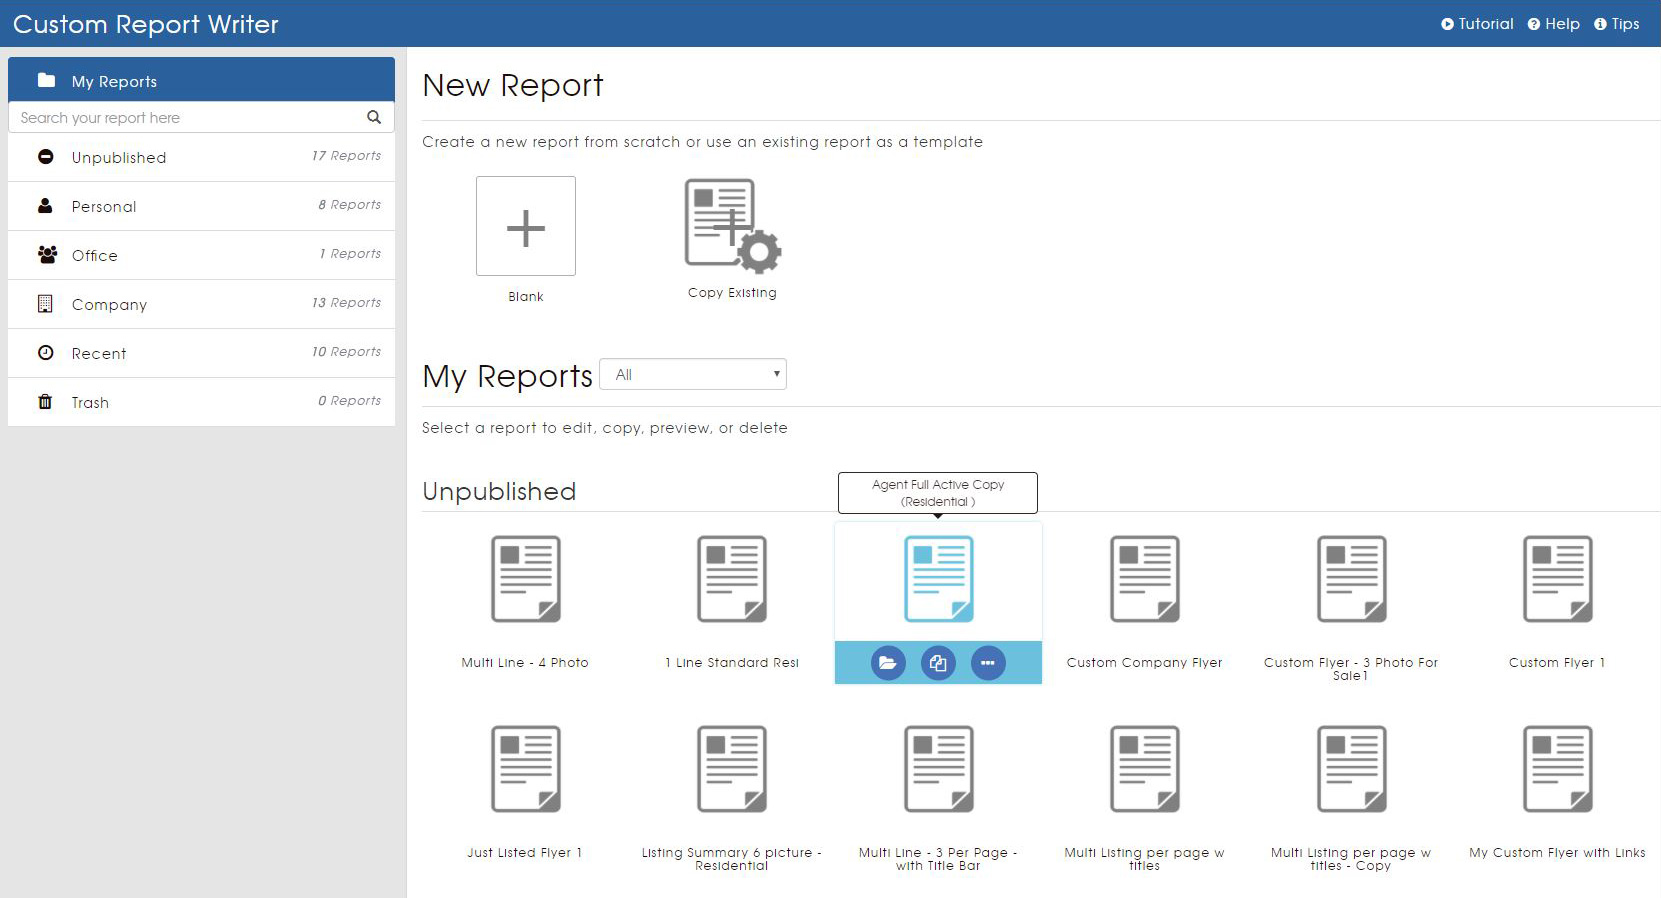
Task: Click the Tips link in header
Action: pyautogui.click(x=1616, y=24)
